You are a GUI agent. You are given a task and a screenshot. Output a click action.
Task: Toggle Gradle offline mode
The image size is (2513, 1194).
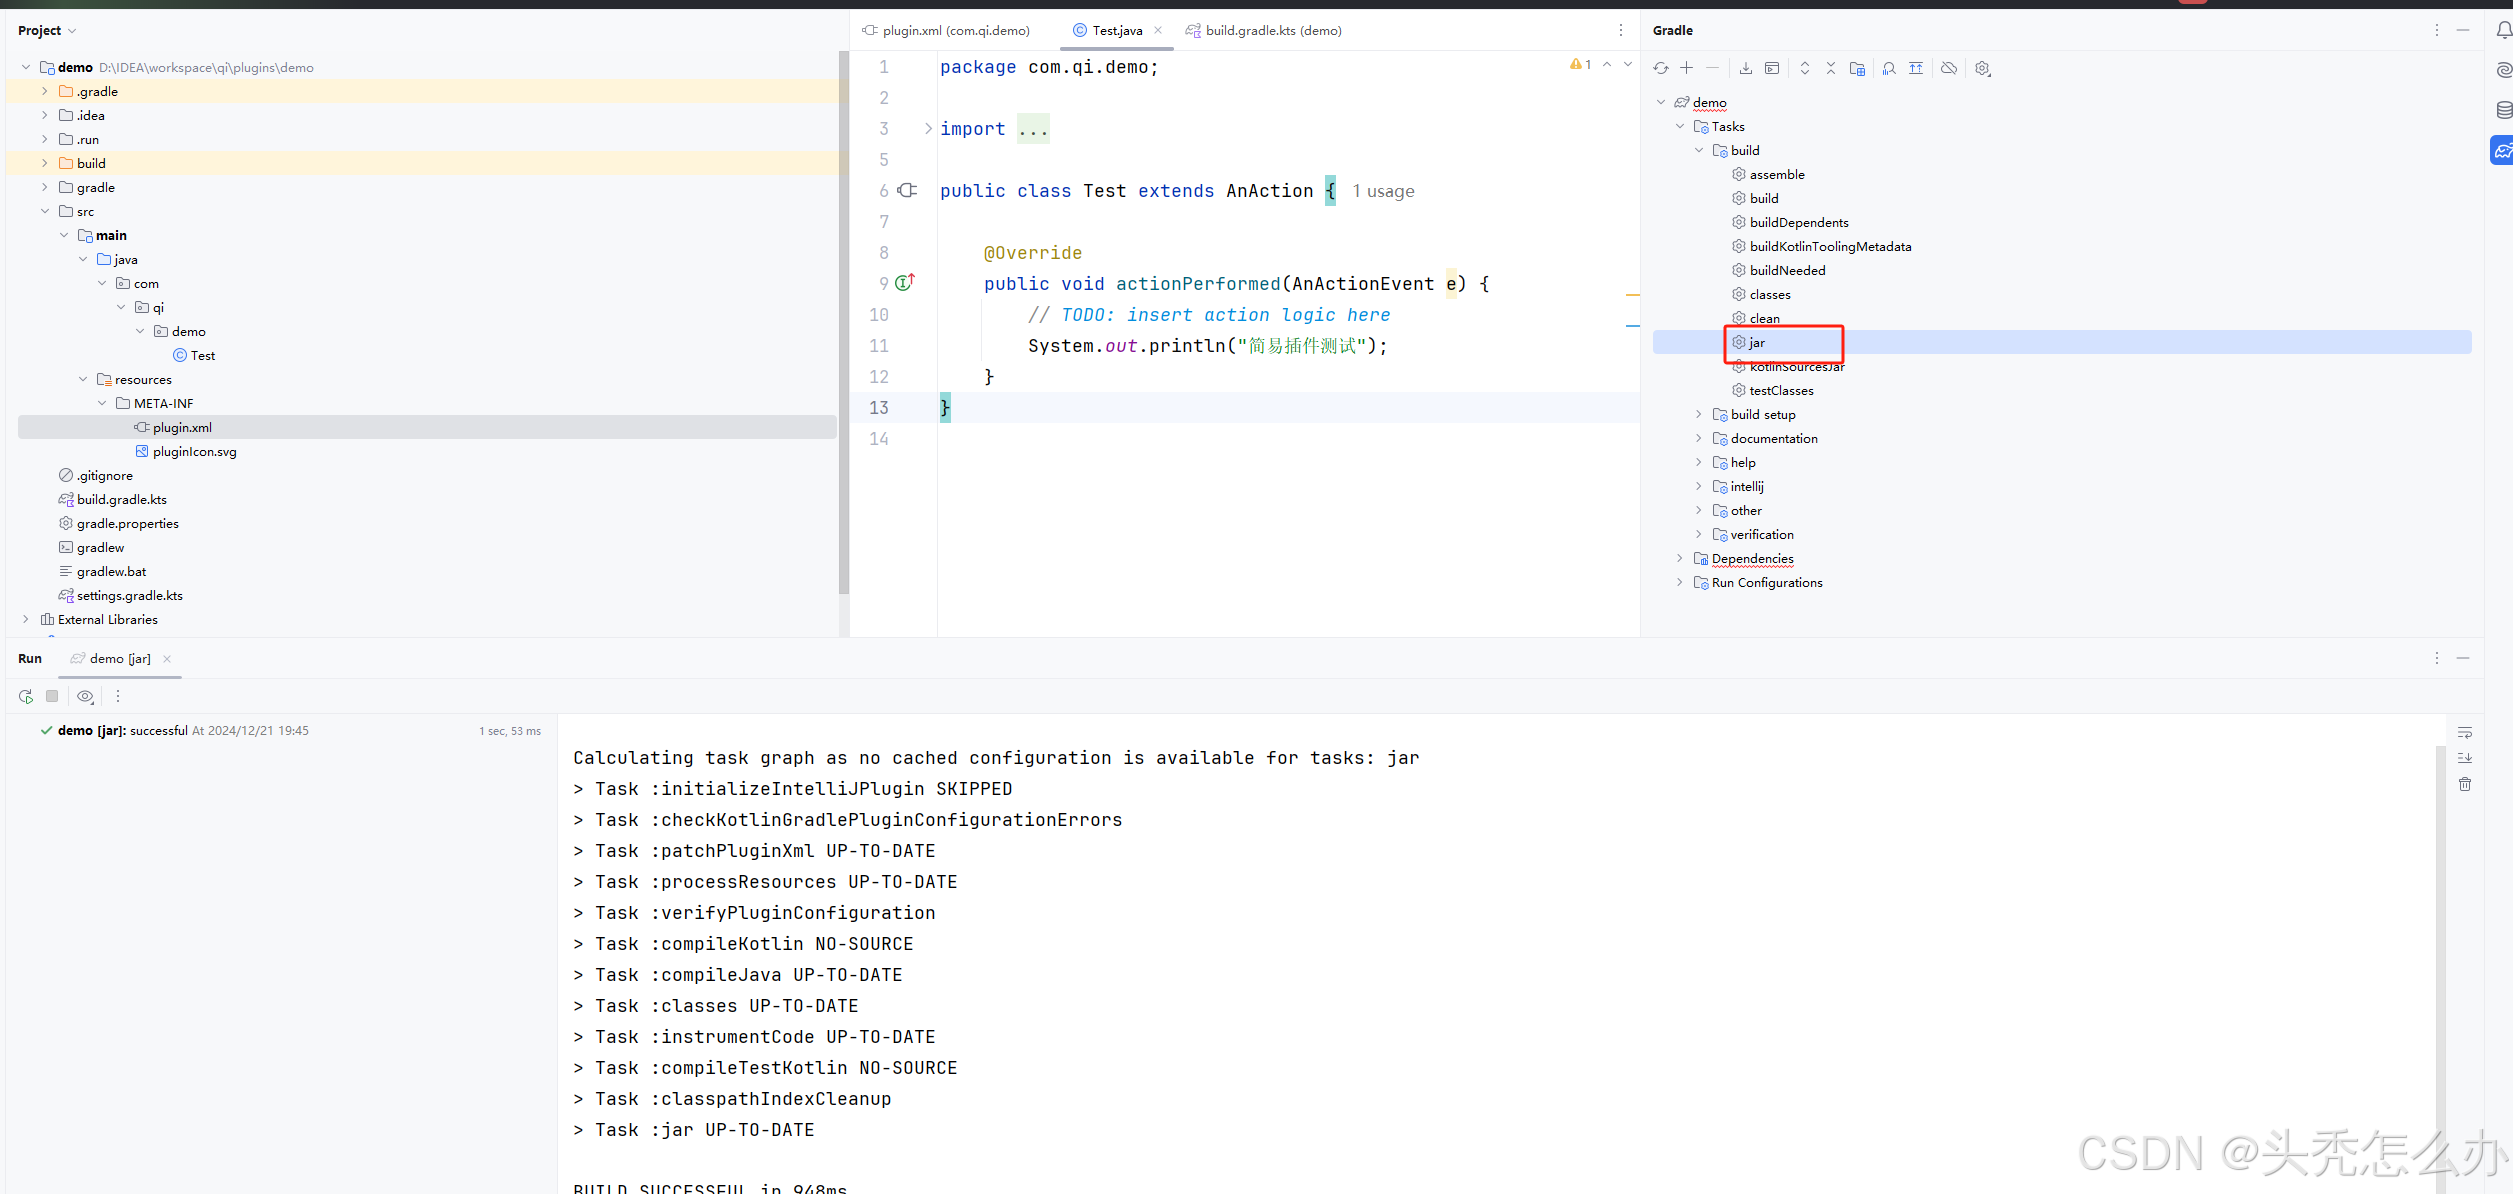[1948, 68]
